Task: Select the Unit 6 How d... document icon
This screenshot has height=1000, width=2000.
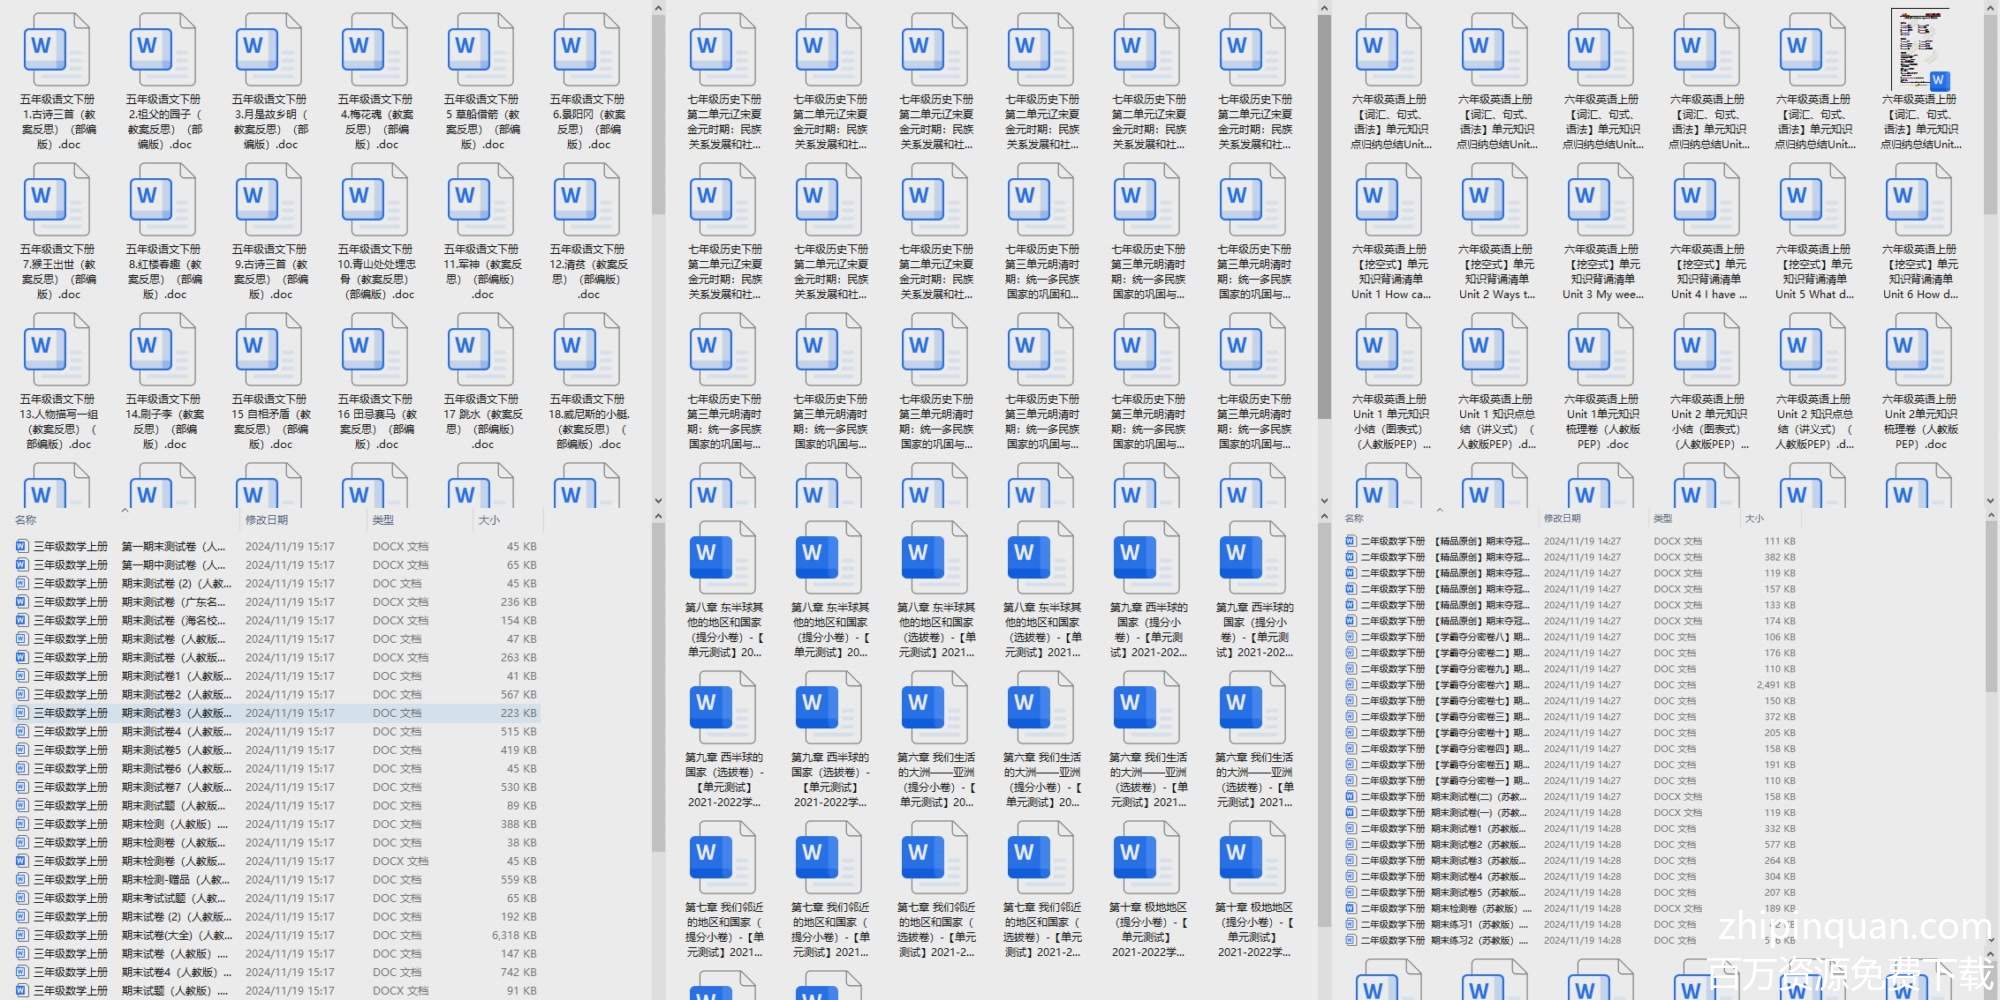Action: point(1918,200)
